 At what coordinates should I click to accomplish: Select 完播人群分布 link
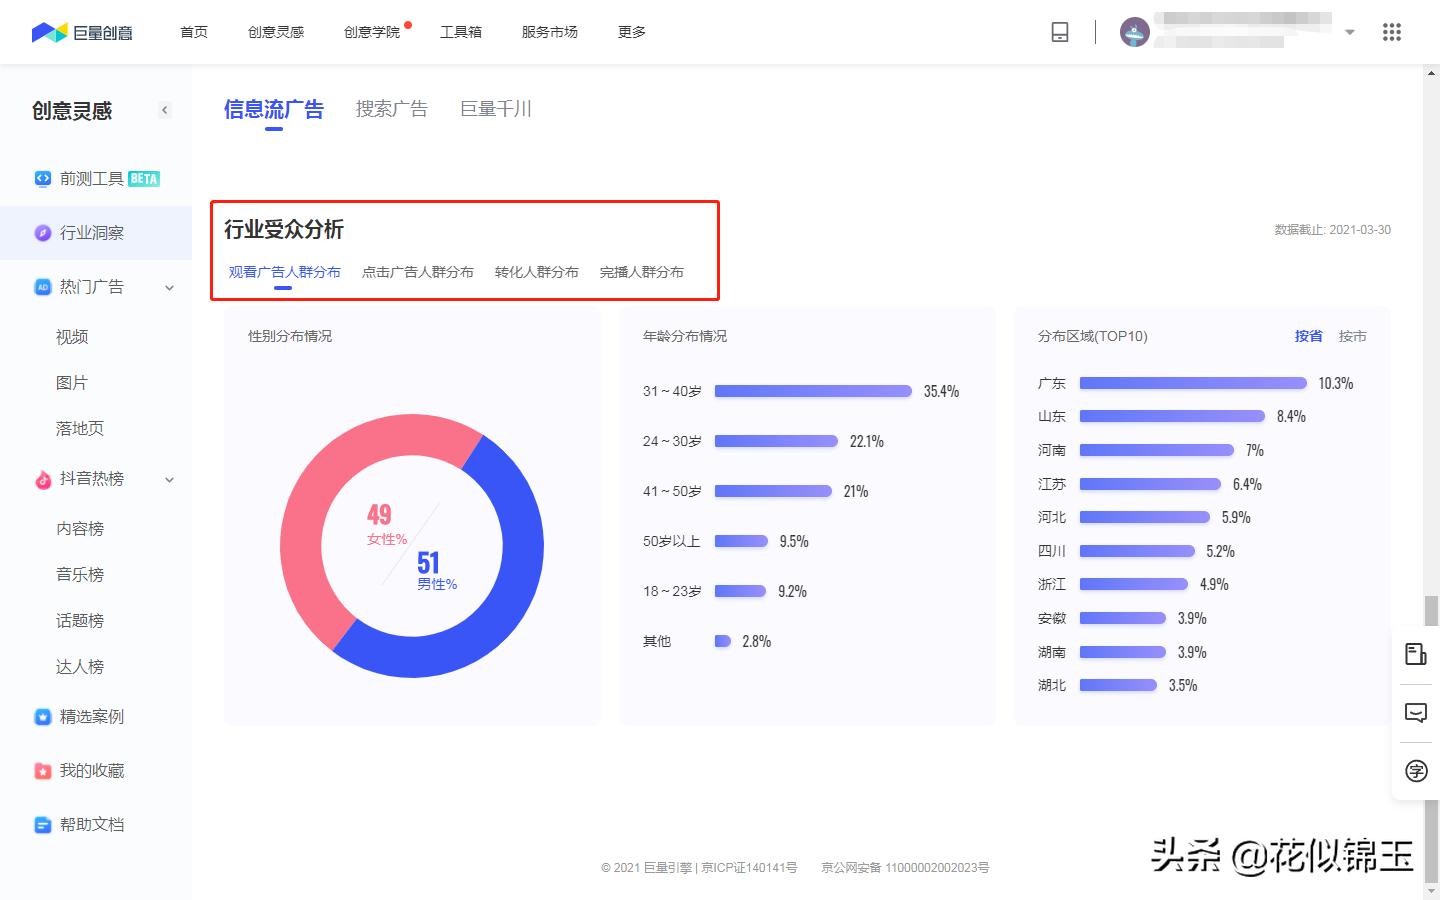(640, 271)
